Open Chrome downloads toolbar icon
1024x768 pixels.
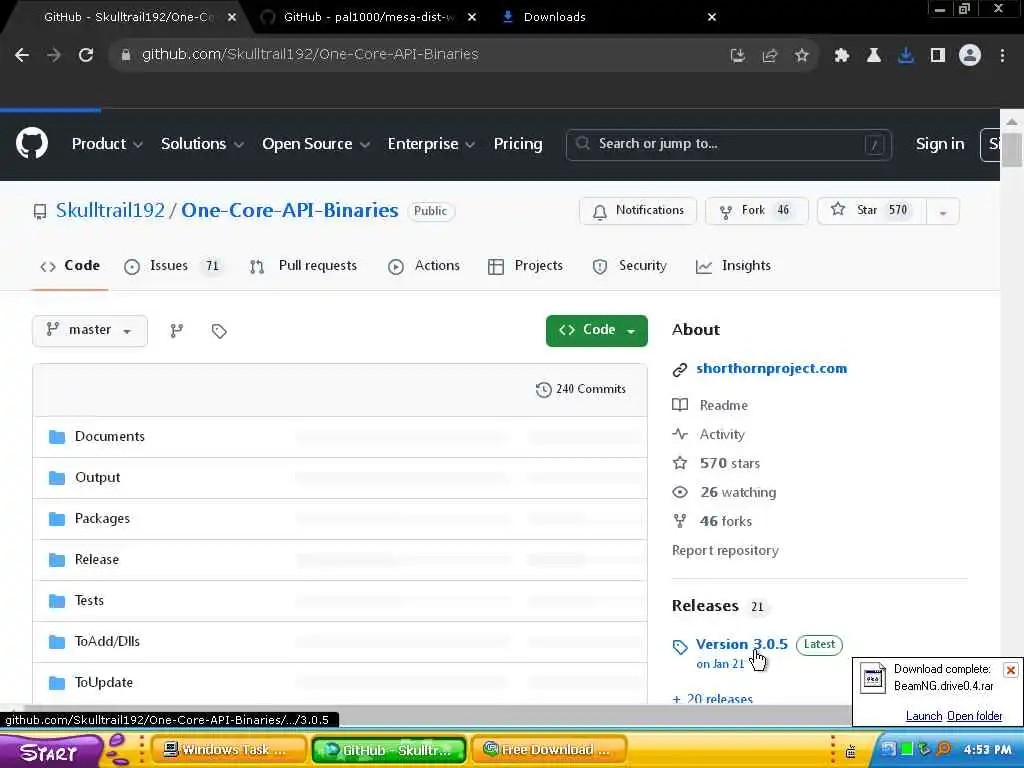pyautogui.click(x=906, y=56)
